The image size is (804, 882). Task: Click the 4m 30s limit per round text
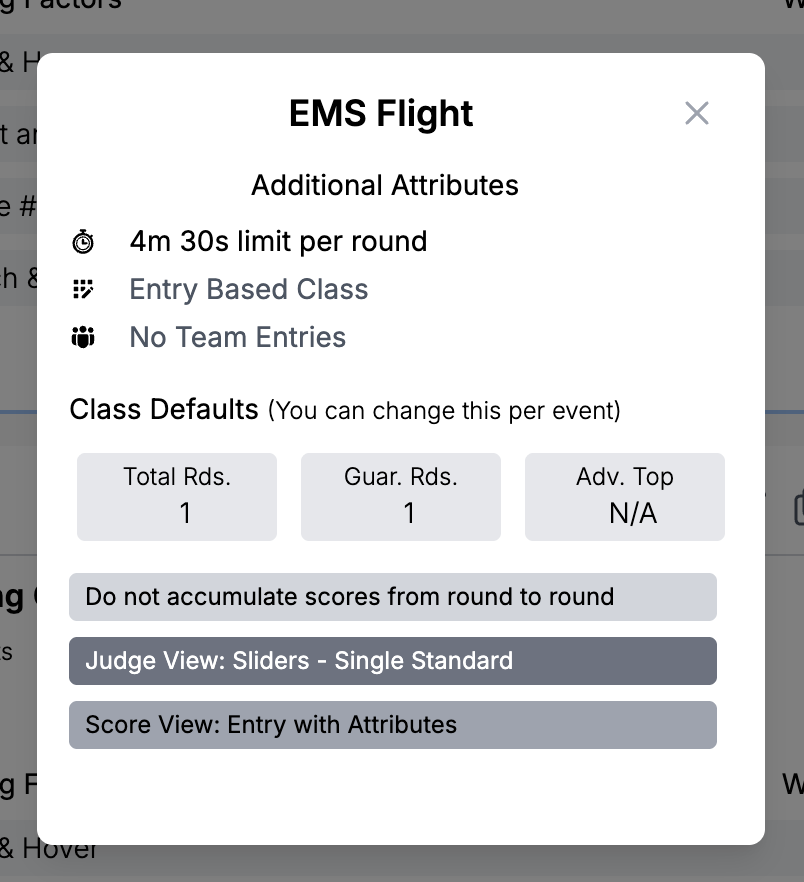pos(278,242)
